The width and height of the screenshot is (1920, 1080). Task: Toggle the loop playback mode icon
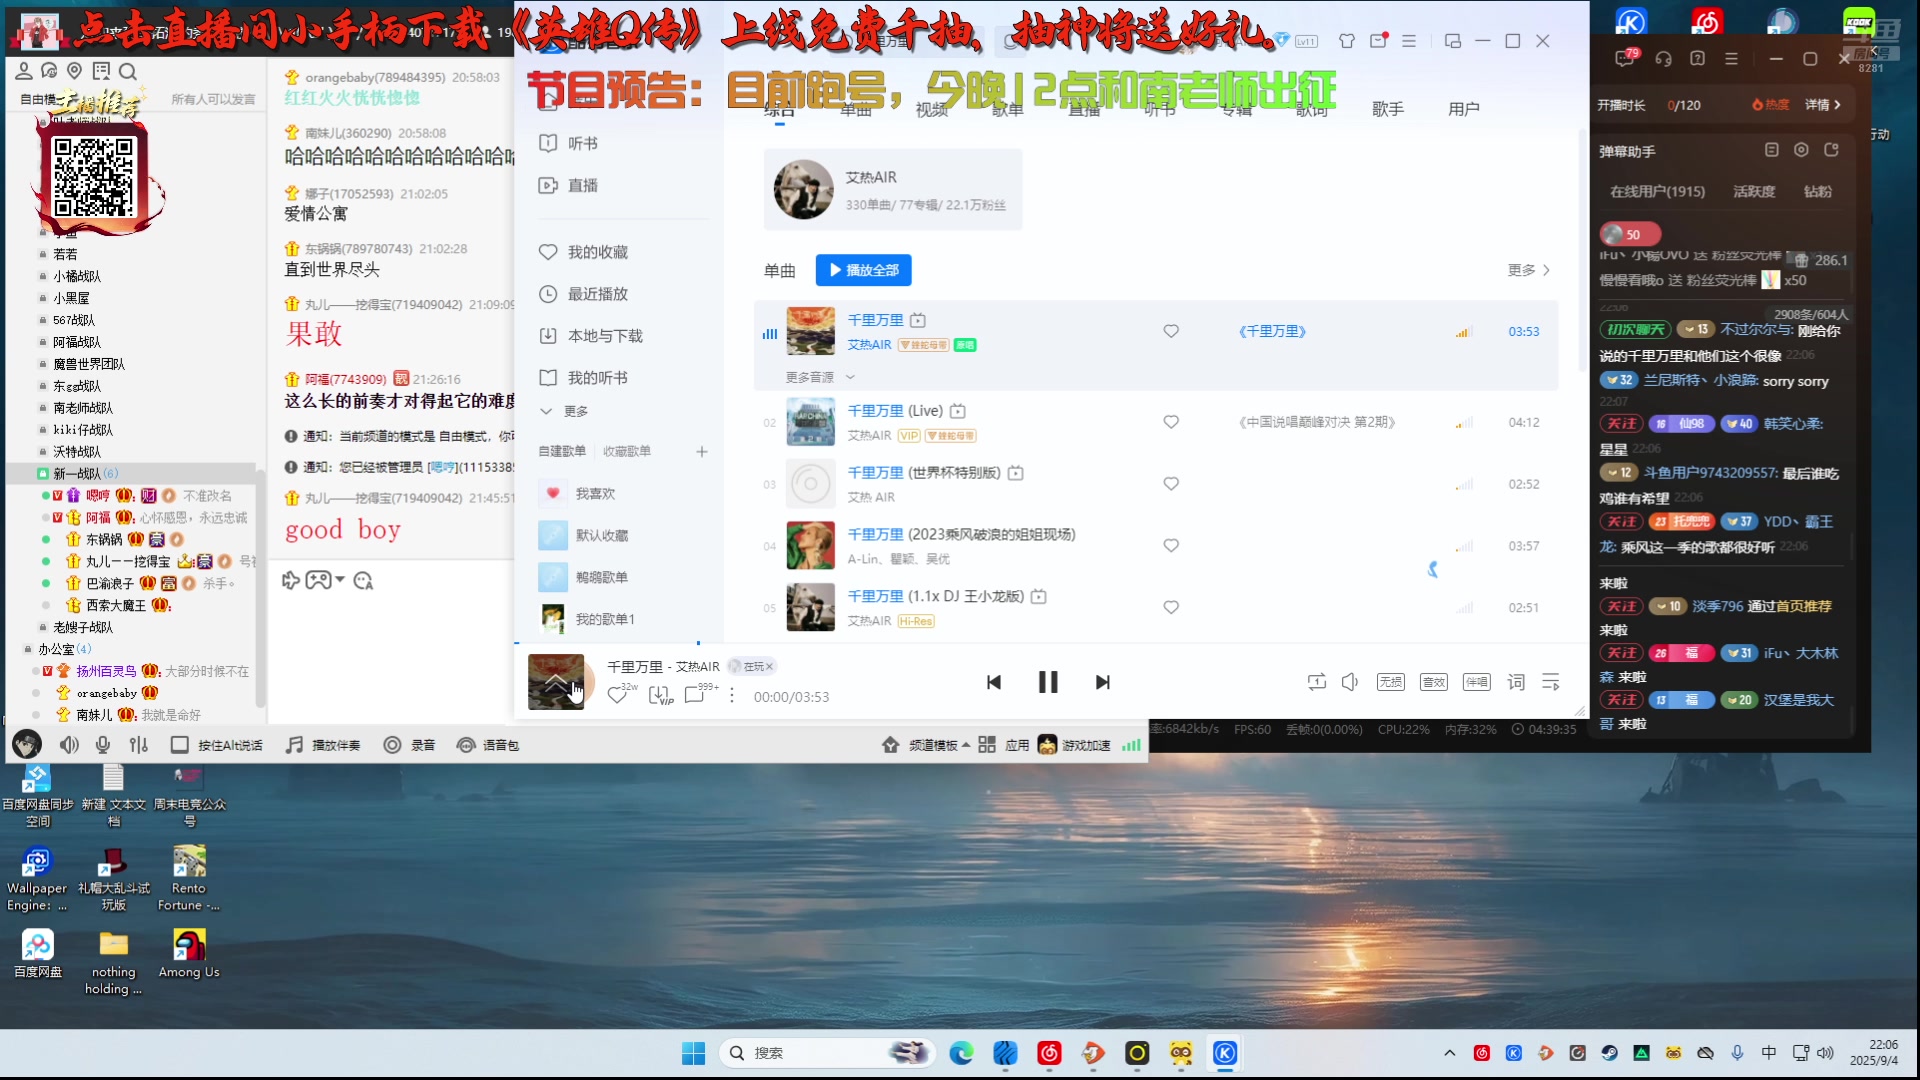(x=1316, y=682)
